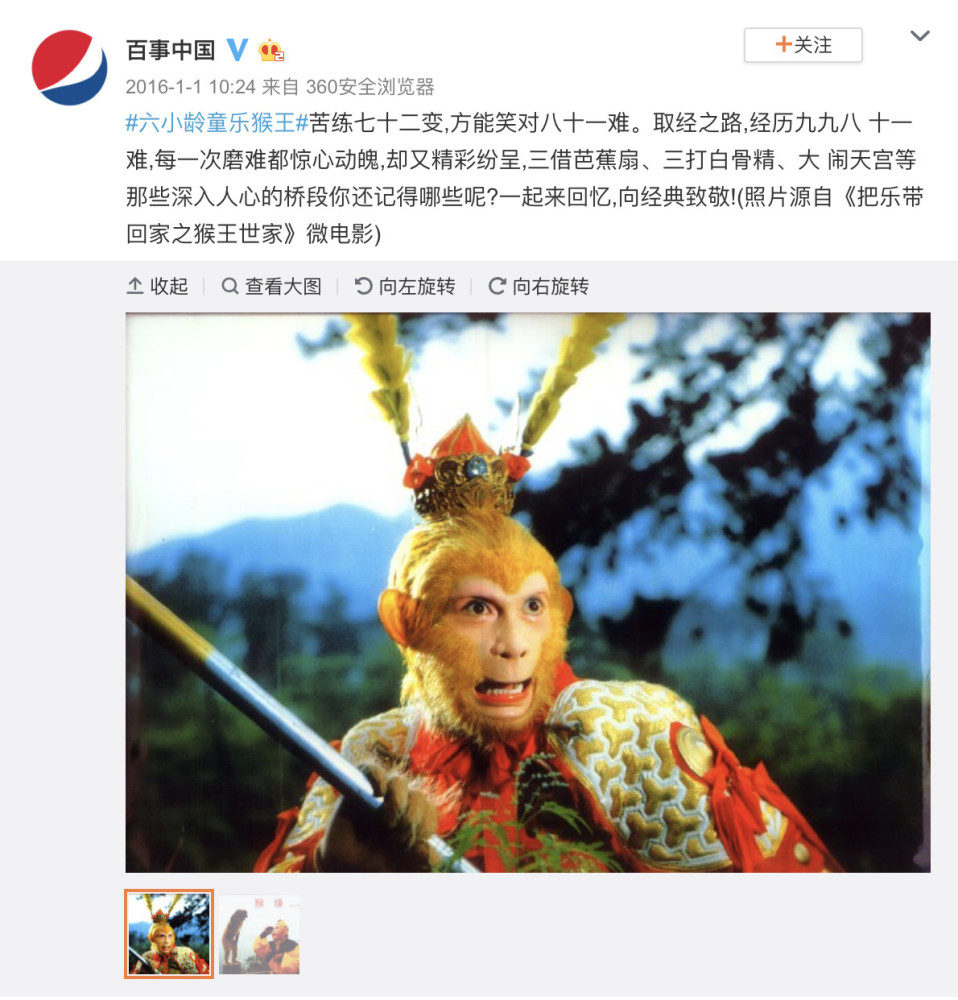Open the 百事中国 account name link
The height and width of the screenshot is (1000, 958).
coord(170,50)
